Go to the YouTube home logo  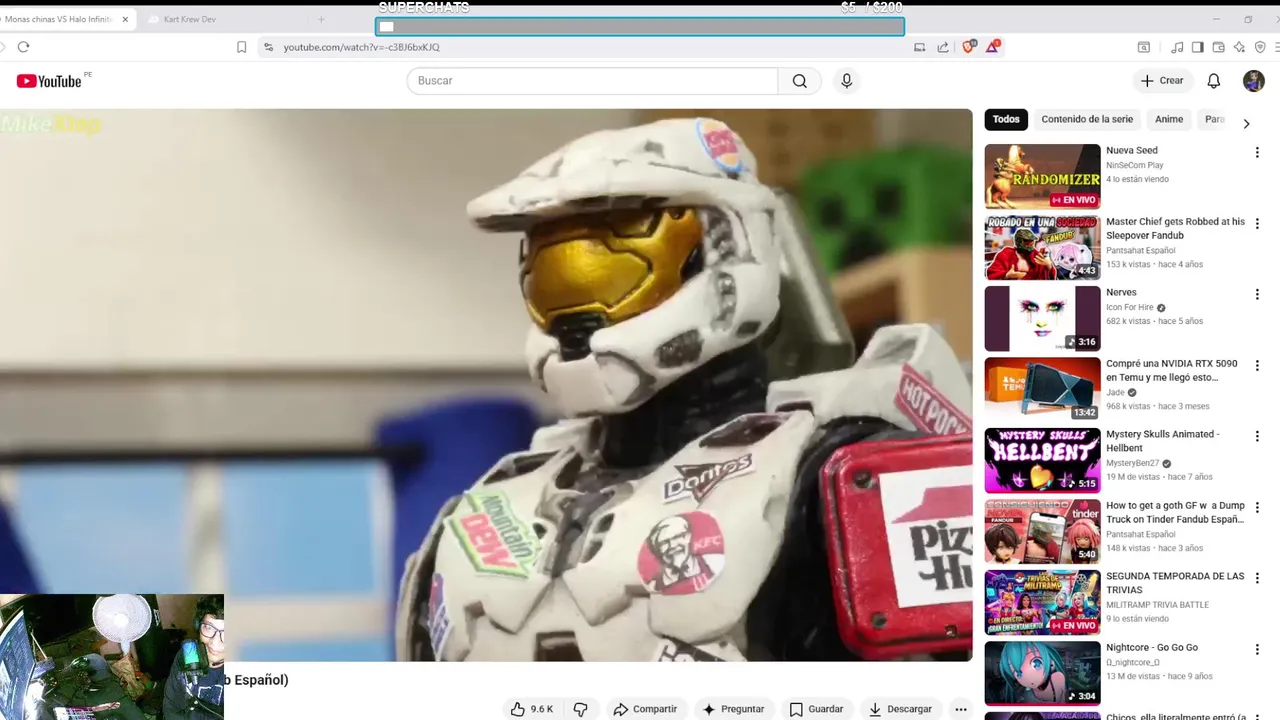tap(49, 81)
